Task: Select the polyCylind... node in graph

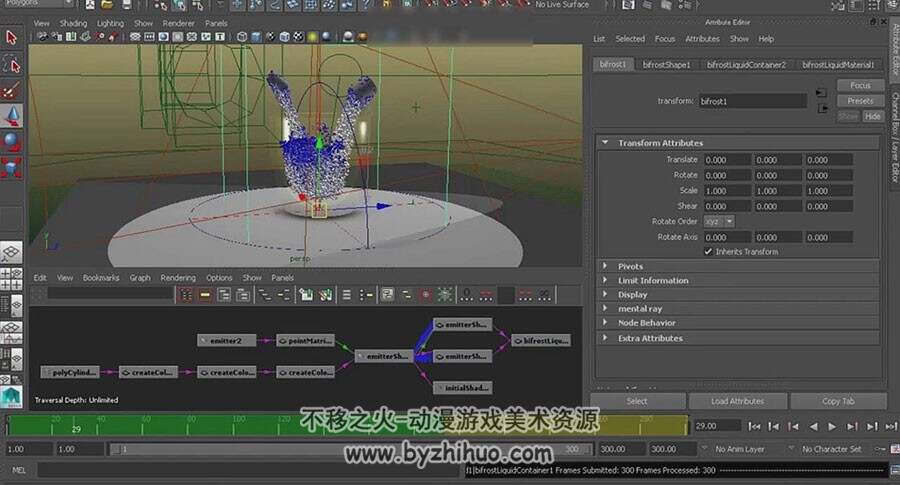Action: click(70, 373)
